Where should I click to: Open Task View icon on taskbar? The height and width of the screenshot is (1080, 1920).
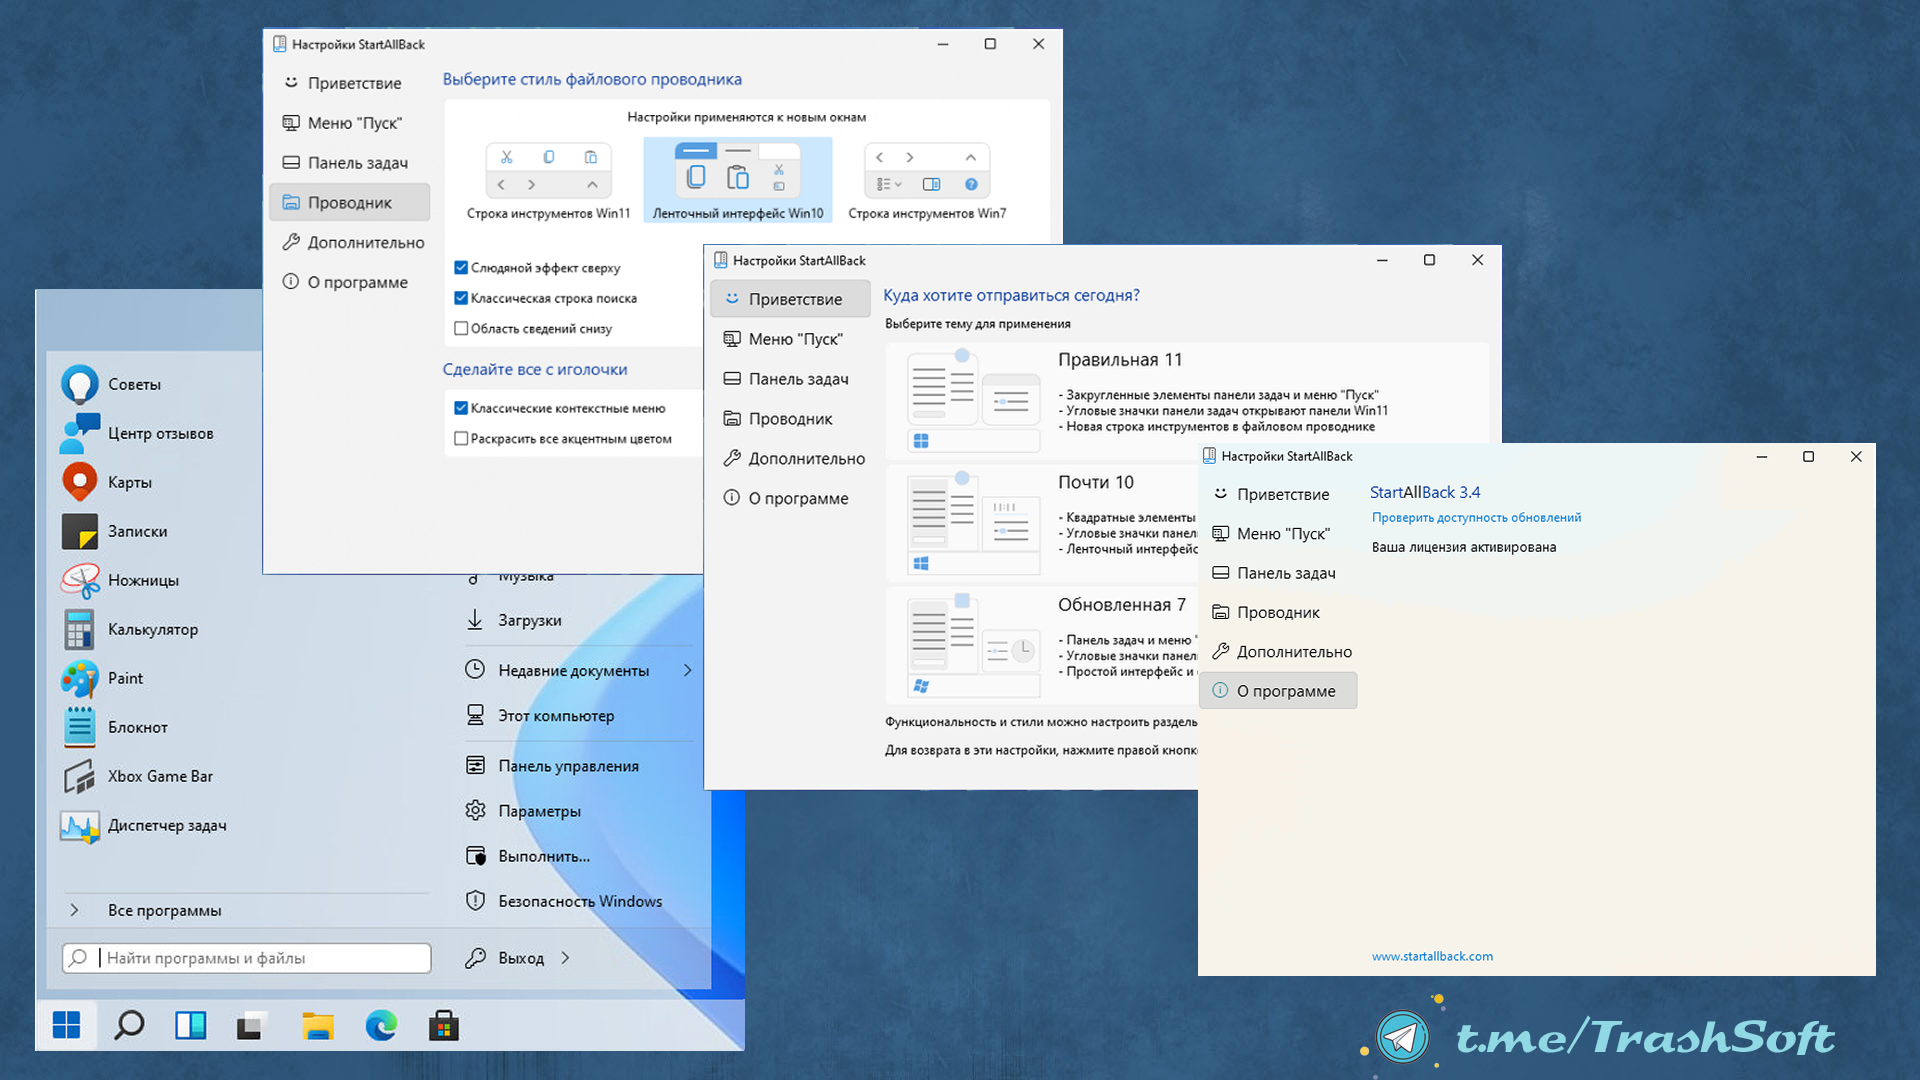pos(251,1025)
